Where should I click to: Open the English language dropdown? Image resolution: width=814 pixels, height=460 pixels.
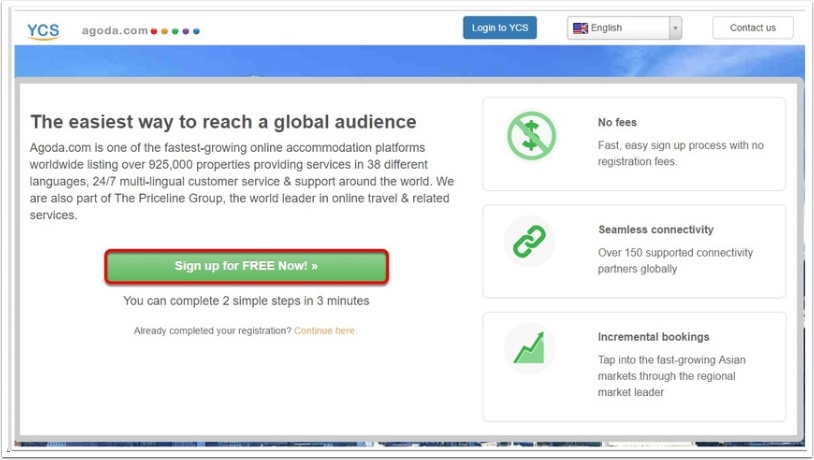click(x=625, y=28)
